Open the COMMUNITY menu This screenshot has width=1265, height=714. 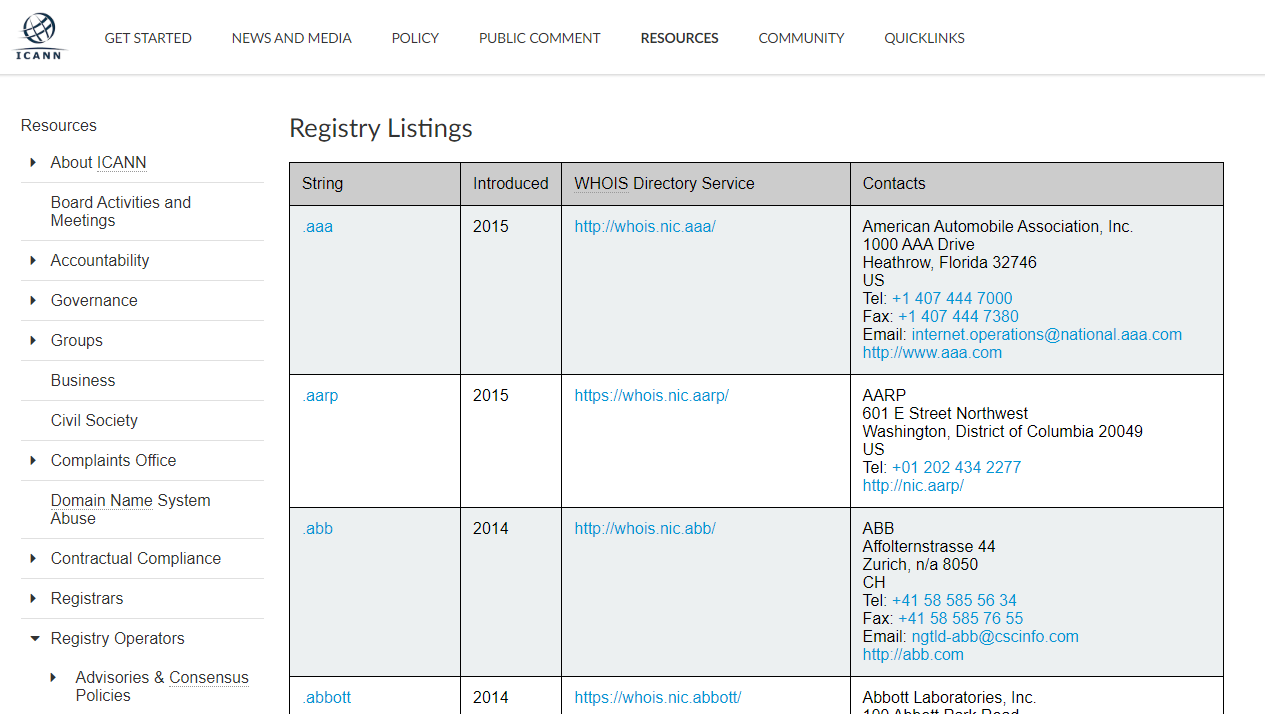tap(801, 38)
